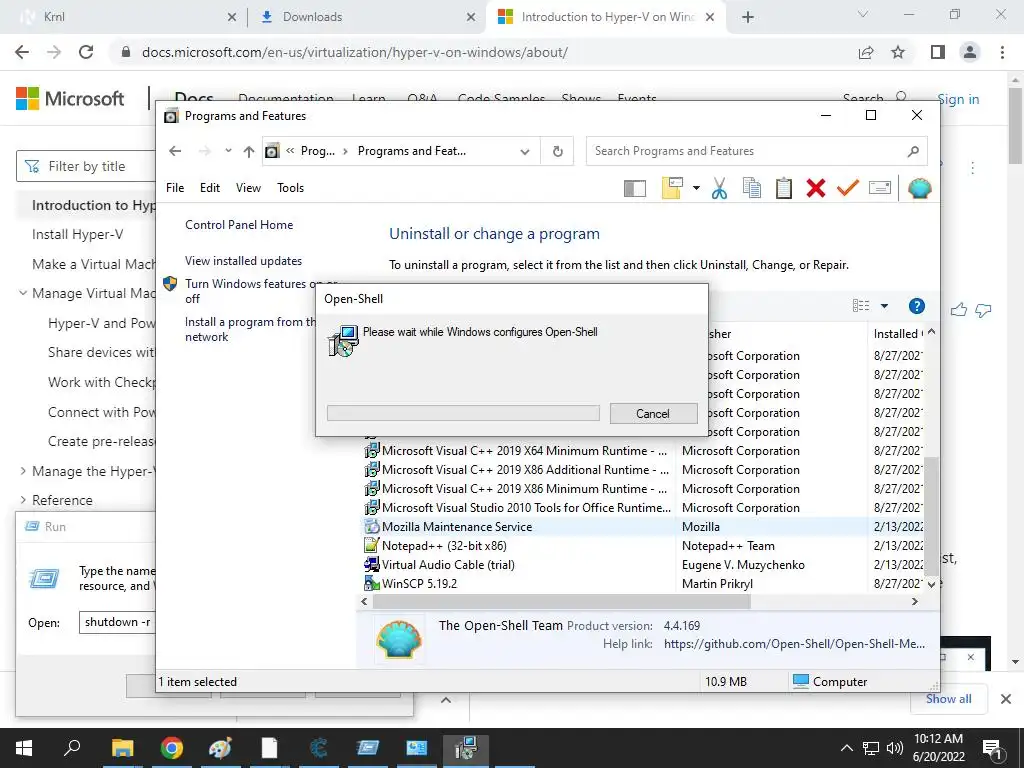Click thumbs up feedback icon on Docs page

[x=959, y=310]
